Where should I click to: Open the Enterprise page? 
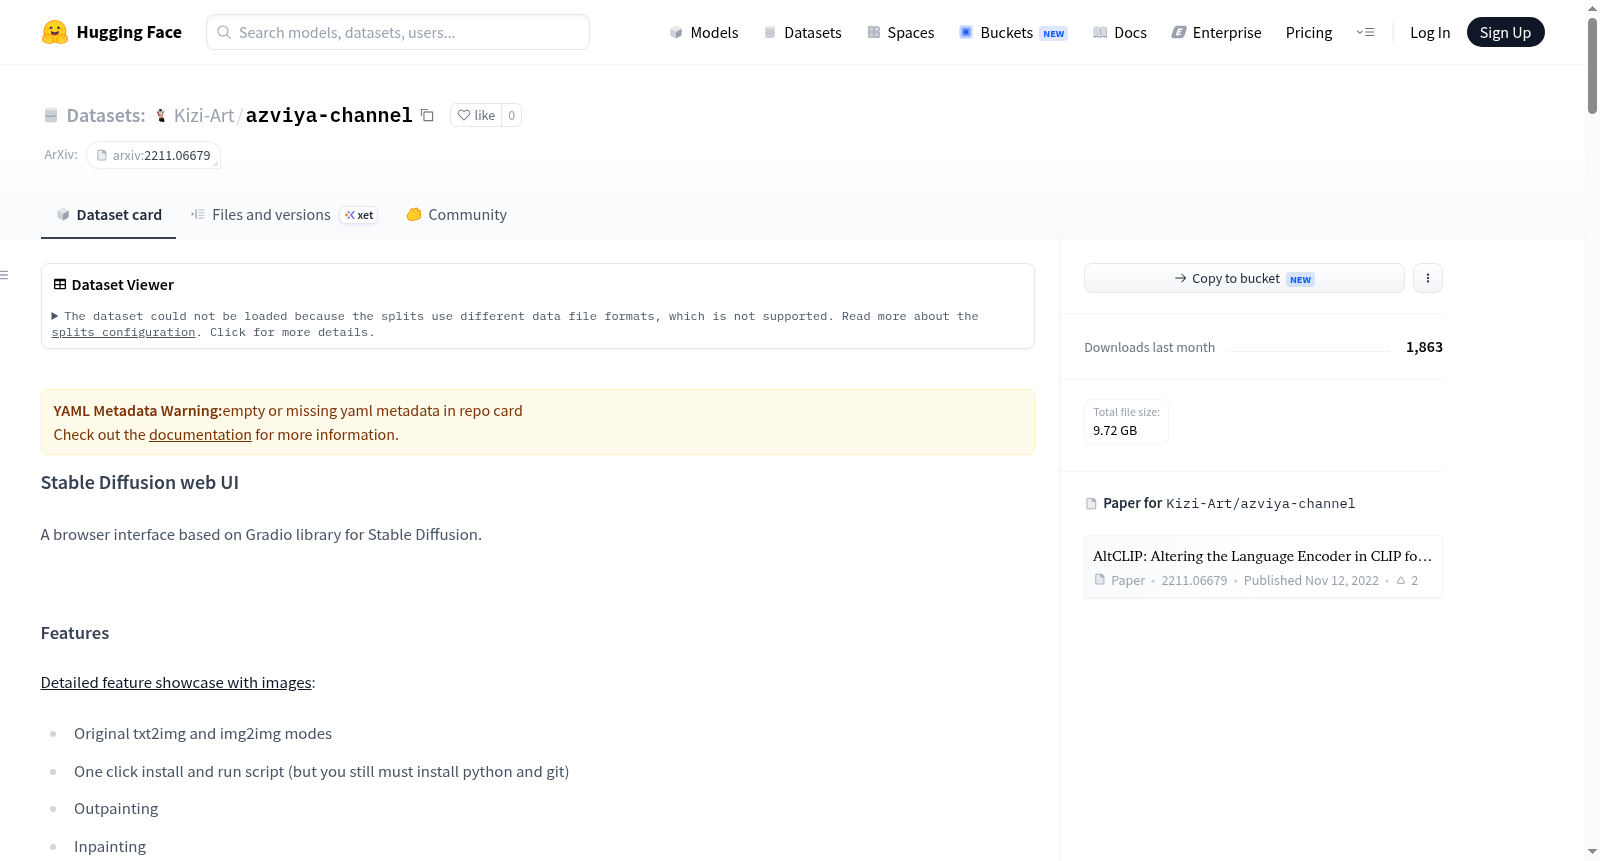(1216, 32)
